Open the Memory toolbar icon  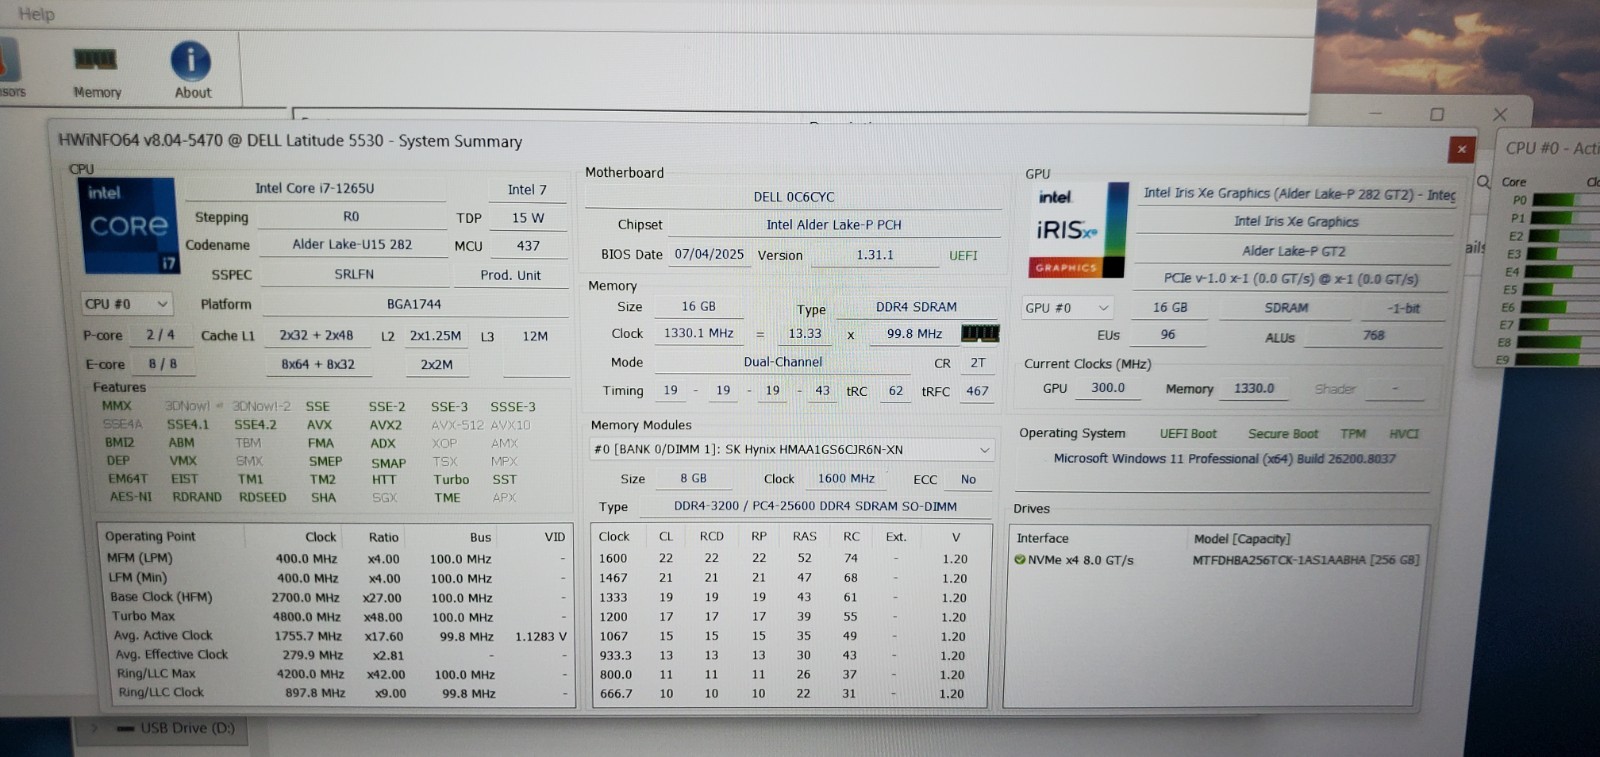tap(96, 71)
